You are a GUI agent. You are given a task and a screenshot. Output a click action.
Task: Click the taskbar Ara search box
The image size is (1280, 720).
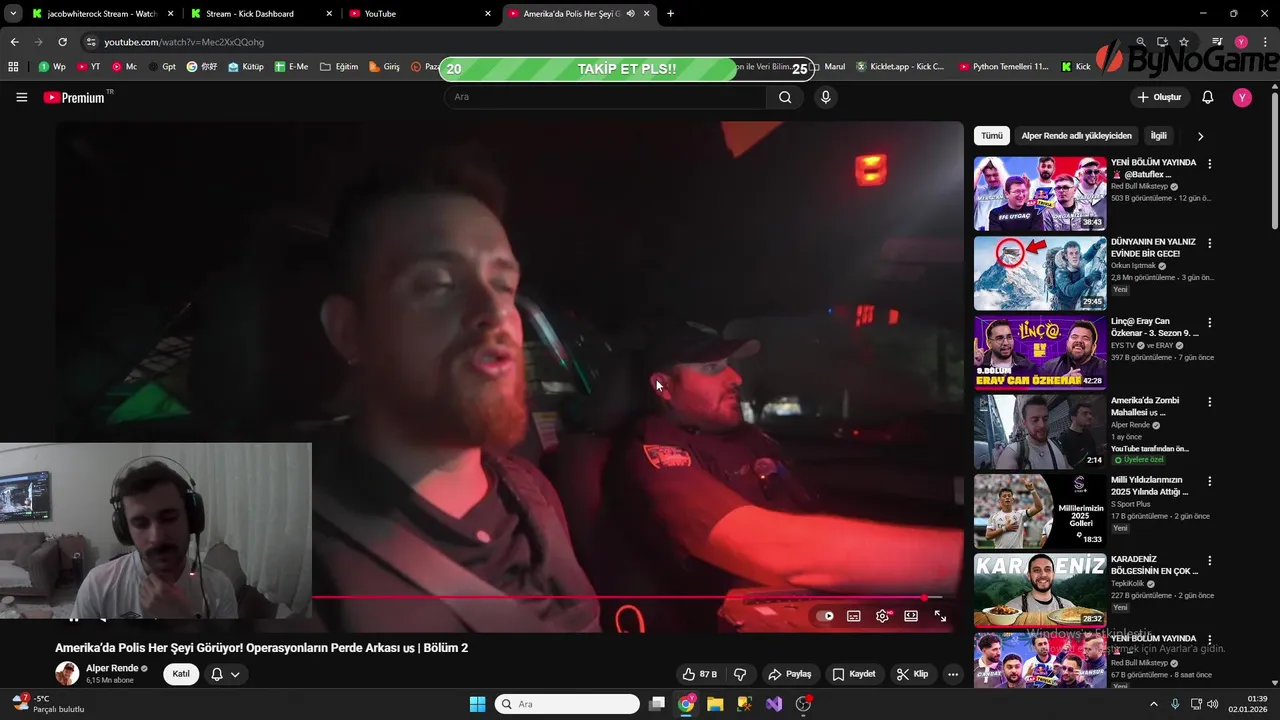[568, 704]
